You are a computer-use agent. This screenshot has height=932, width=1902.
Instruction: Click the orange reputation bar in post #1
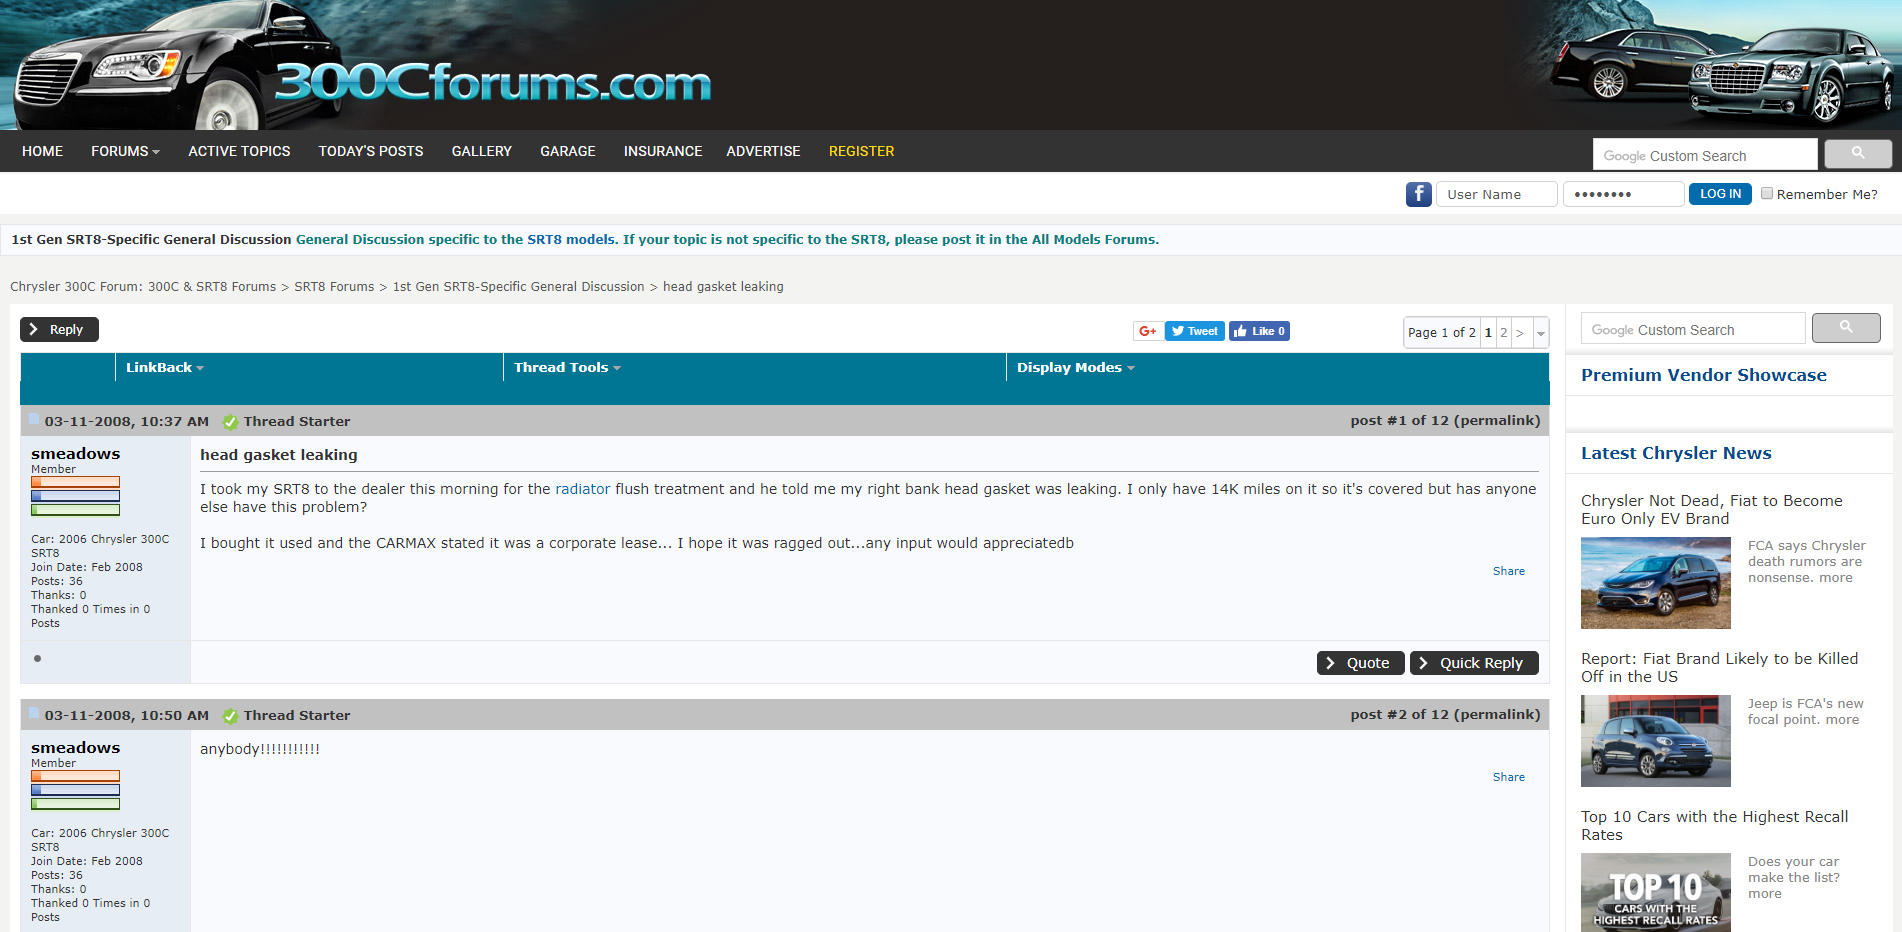pos(75,482)
